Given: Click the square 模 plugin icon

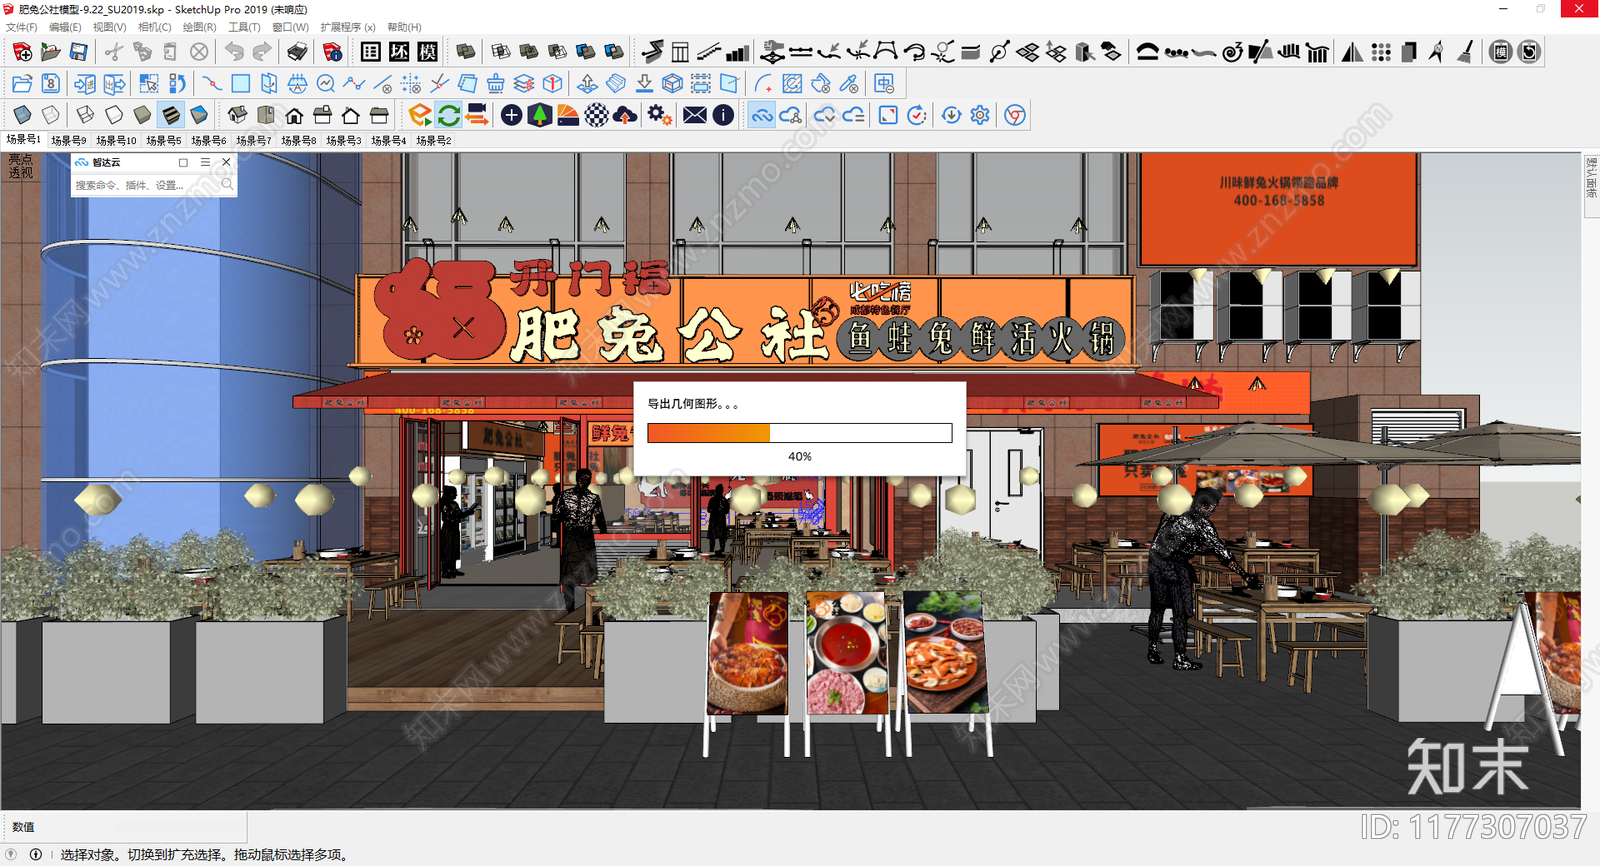Looking at the screenshot, I should click(x=428, y=52).
